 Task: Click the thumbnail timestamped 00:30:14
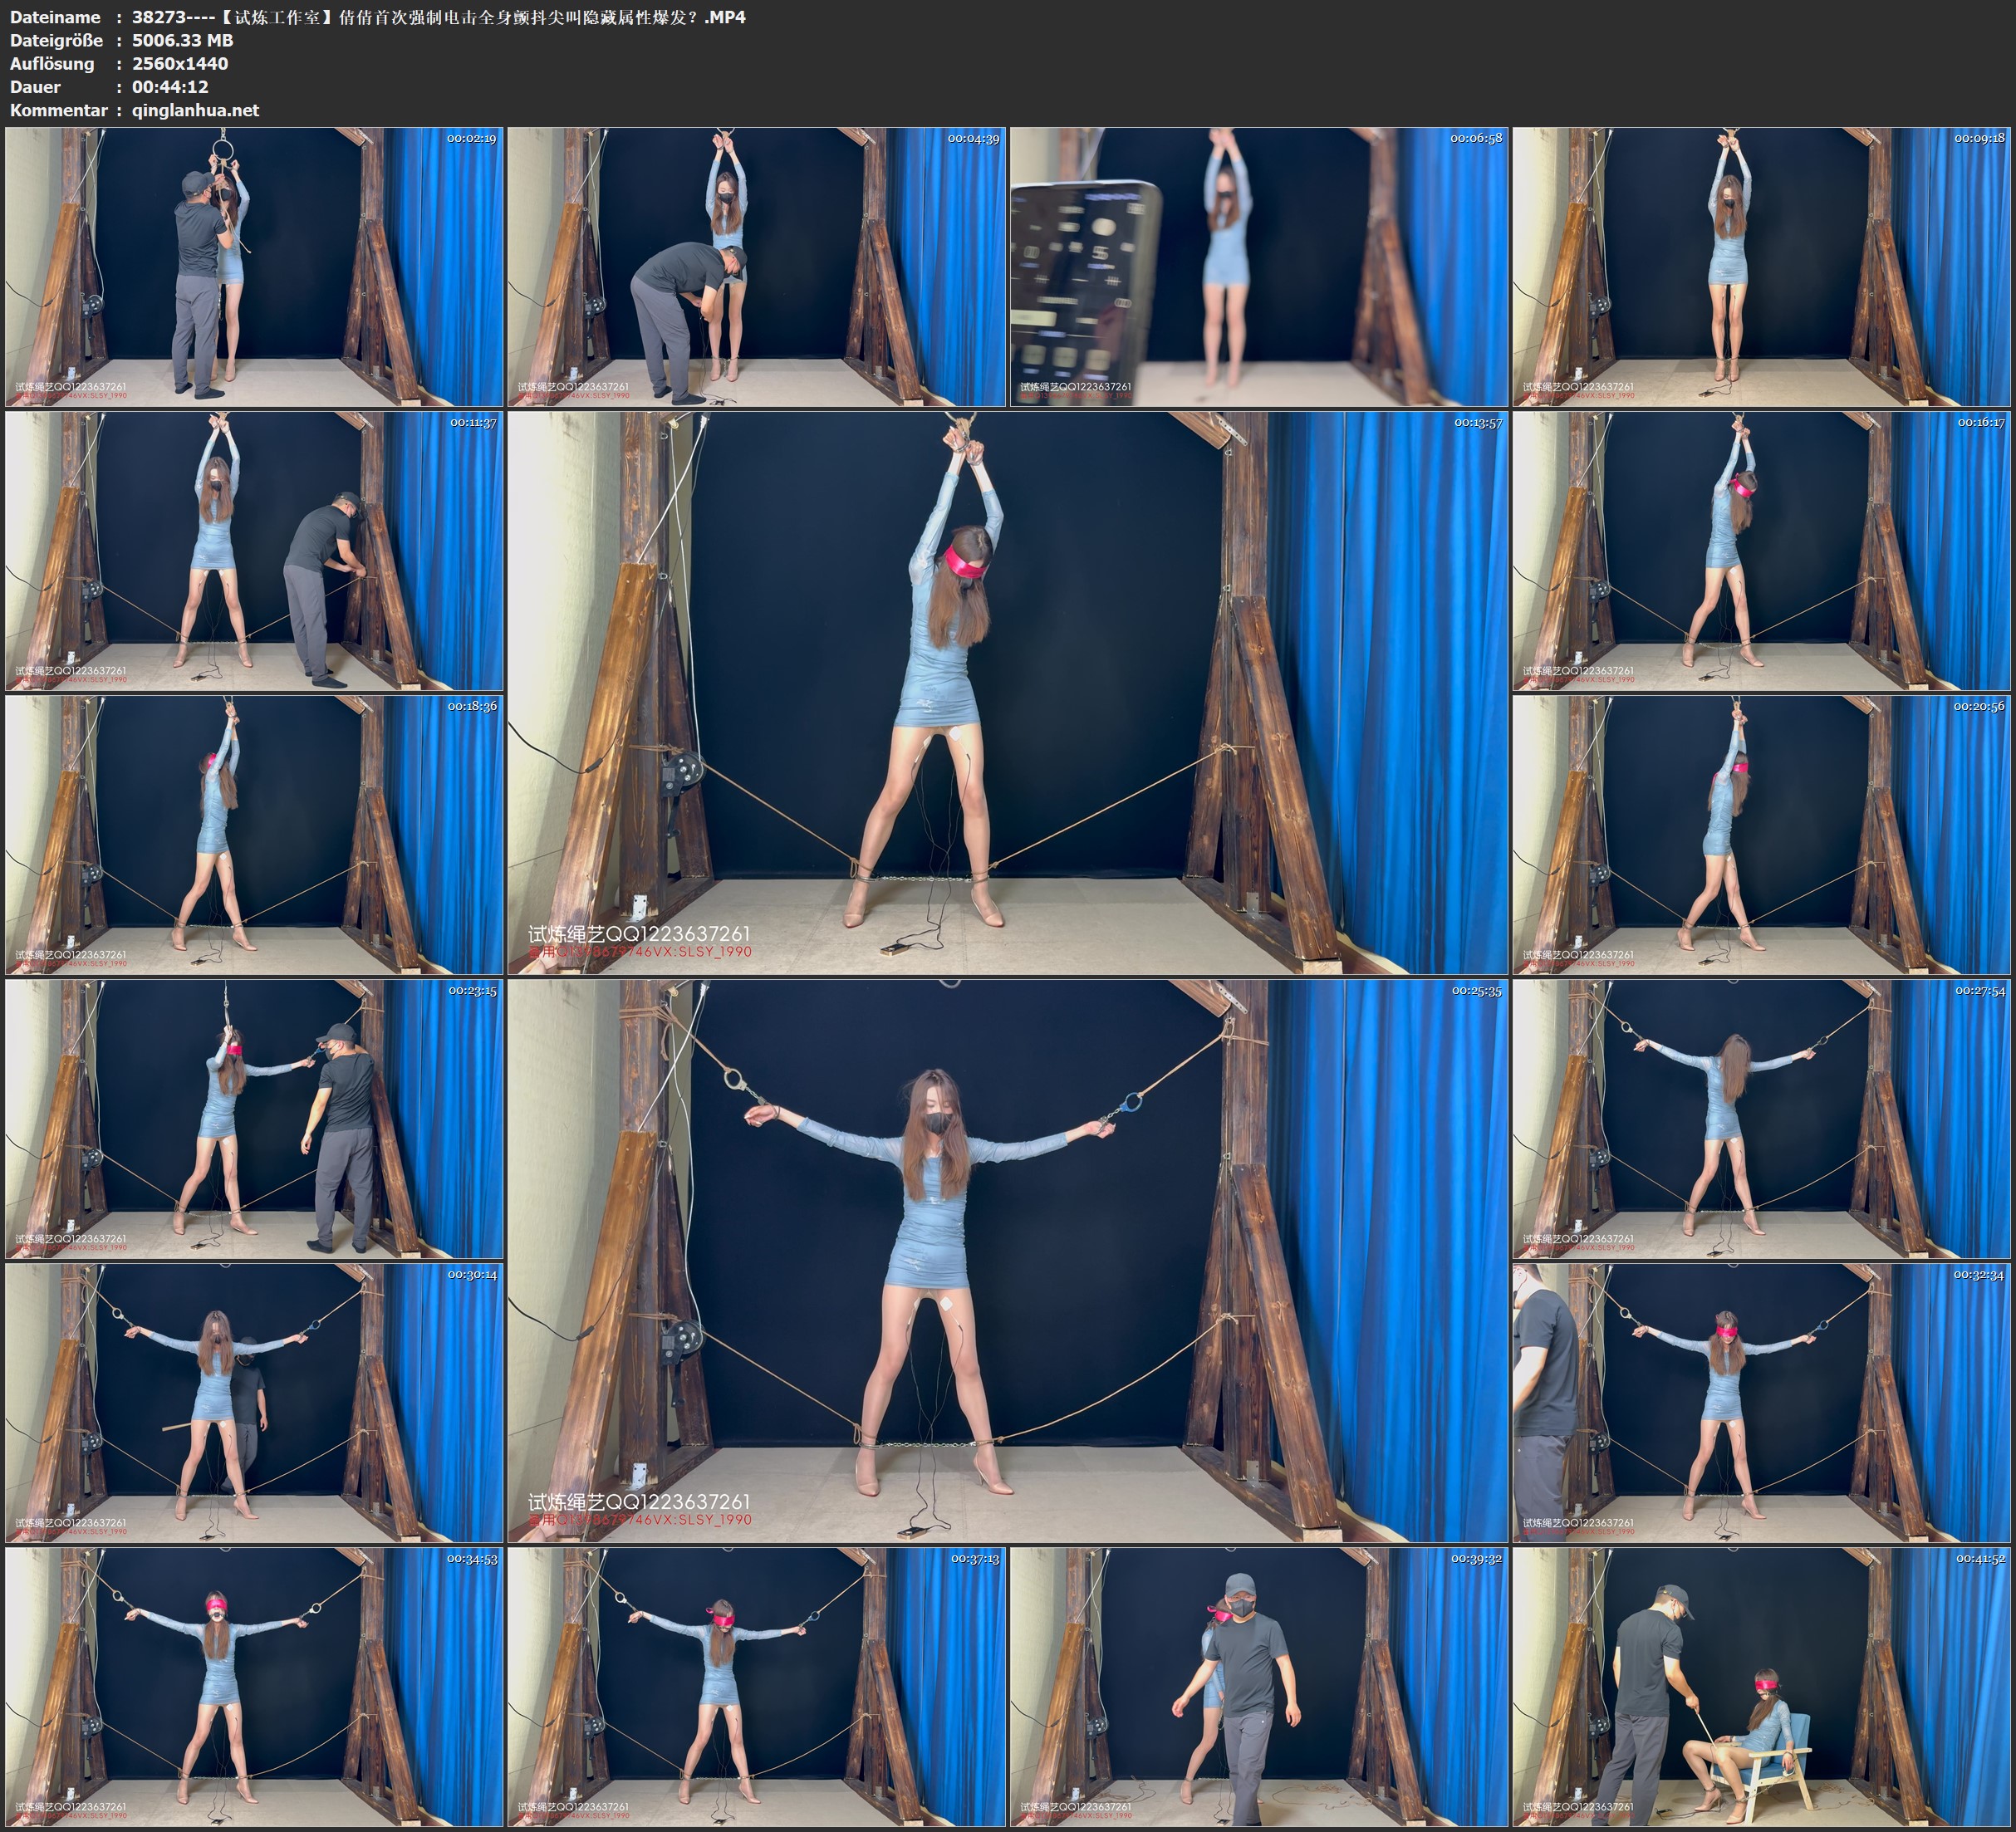point(254,1403)
